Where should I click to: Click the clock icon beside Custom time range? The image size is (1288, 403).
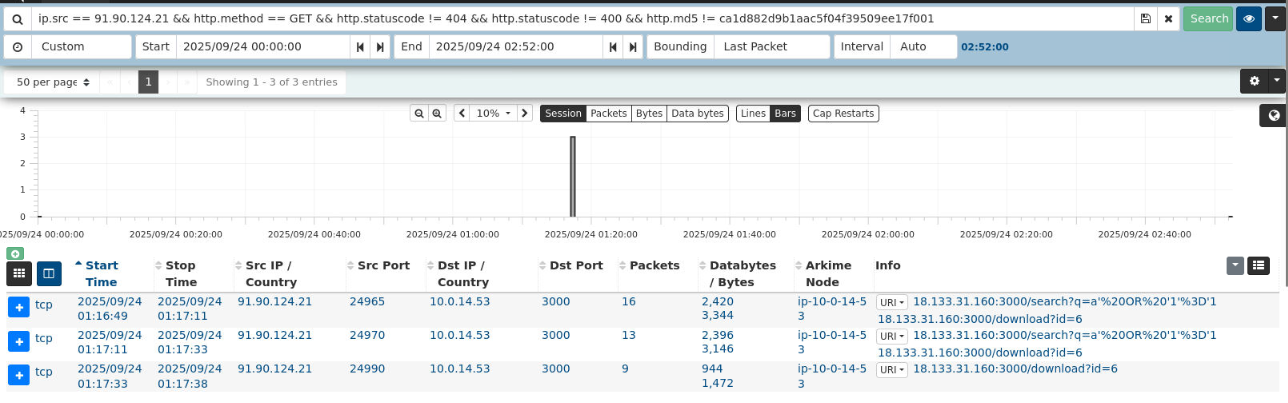point(17,47)
